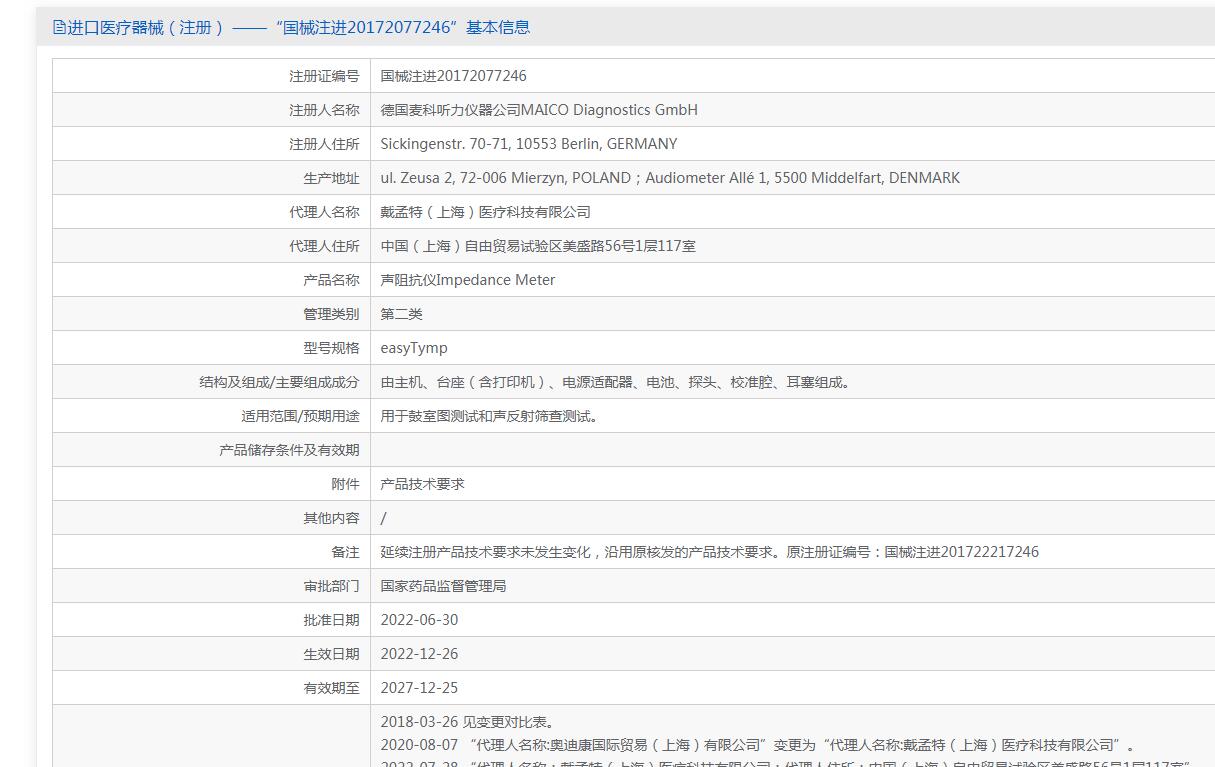The height and width of the screenshot is (767, 1215).
Task: Click the remark text 延续注册产品技术要求未发生变化
Action: pyautogui.click(x=710, y=552)
